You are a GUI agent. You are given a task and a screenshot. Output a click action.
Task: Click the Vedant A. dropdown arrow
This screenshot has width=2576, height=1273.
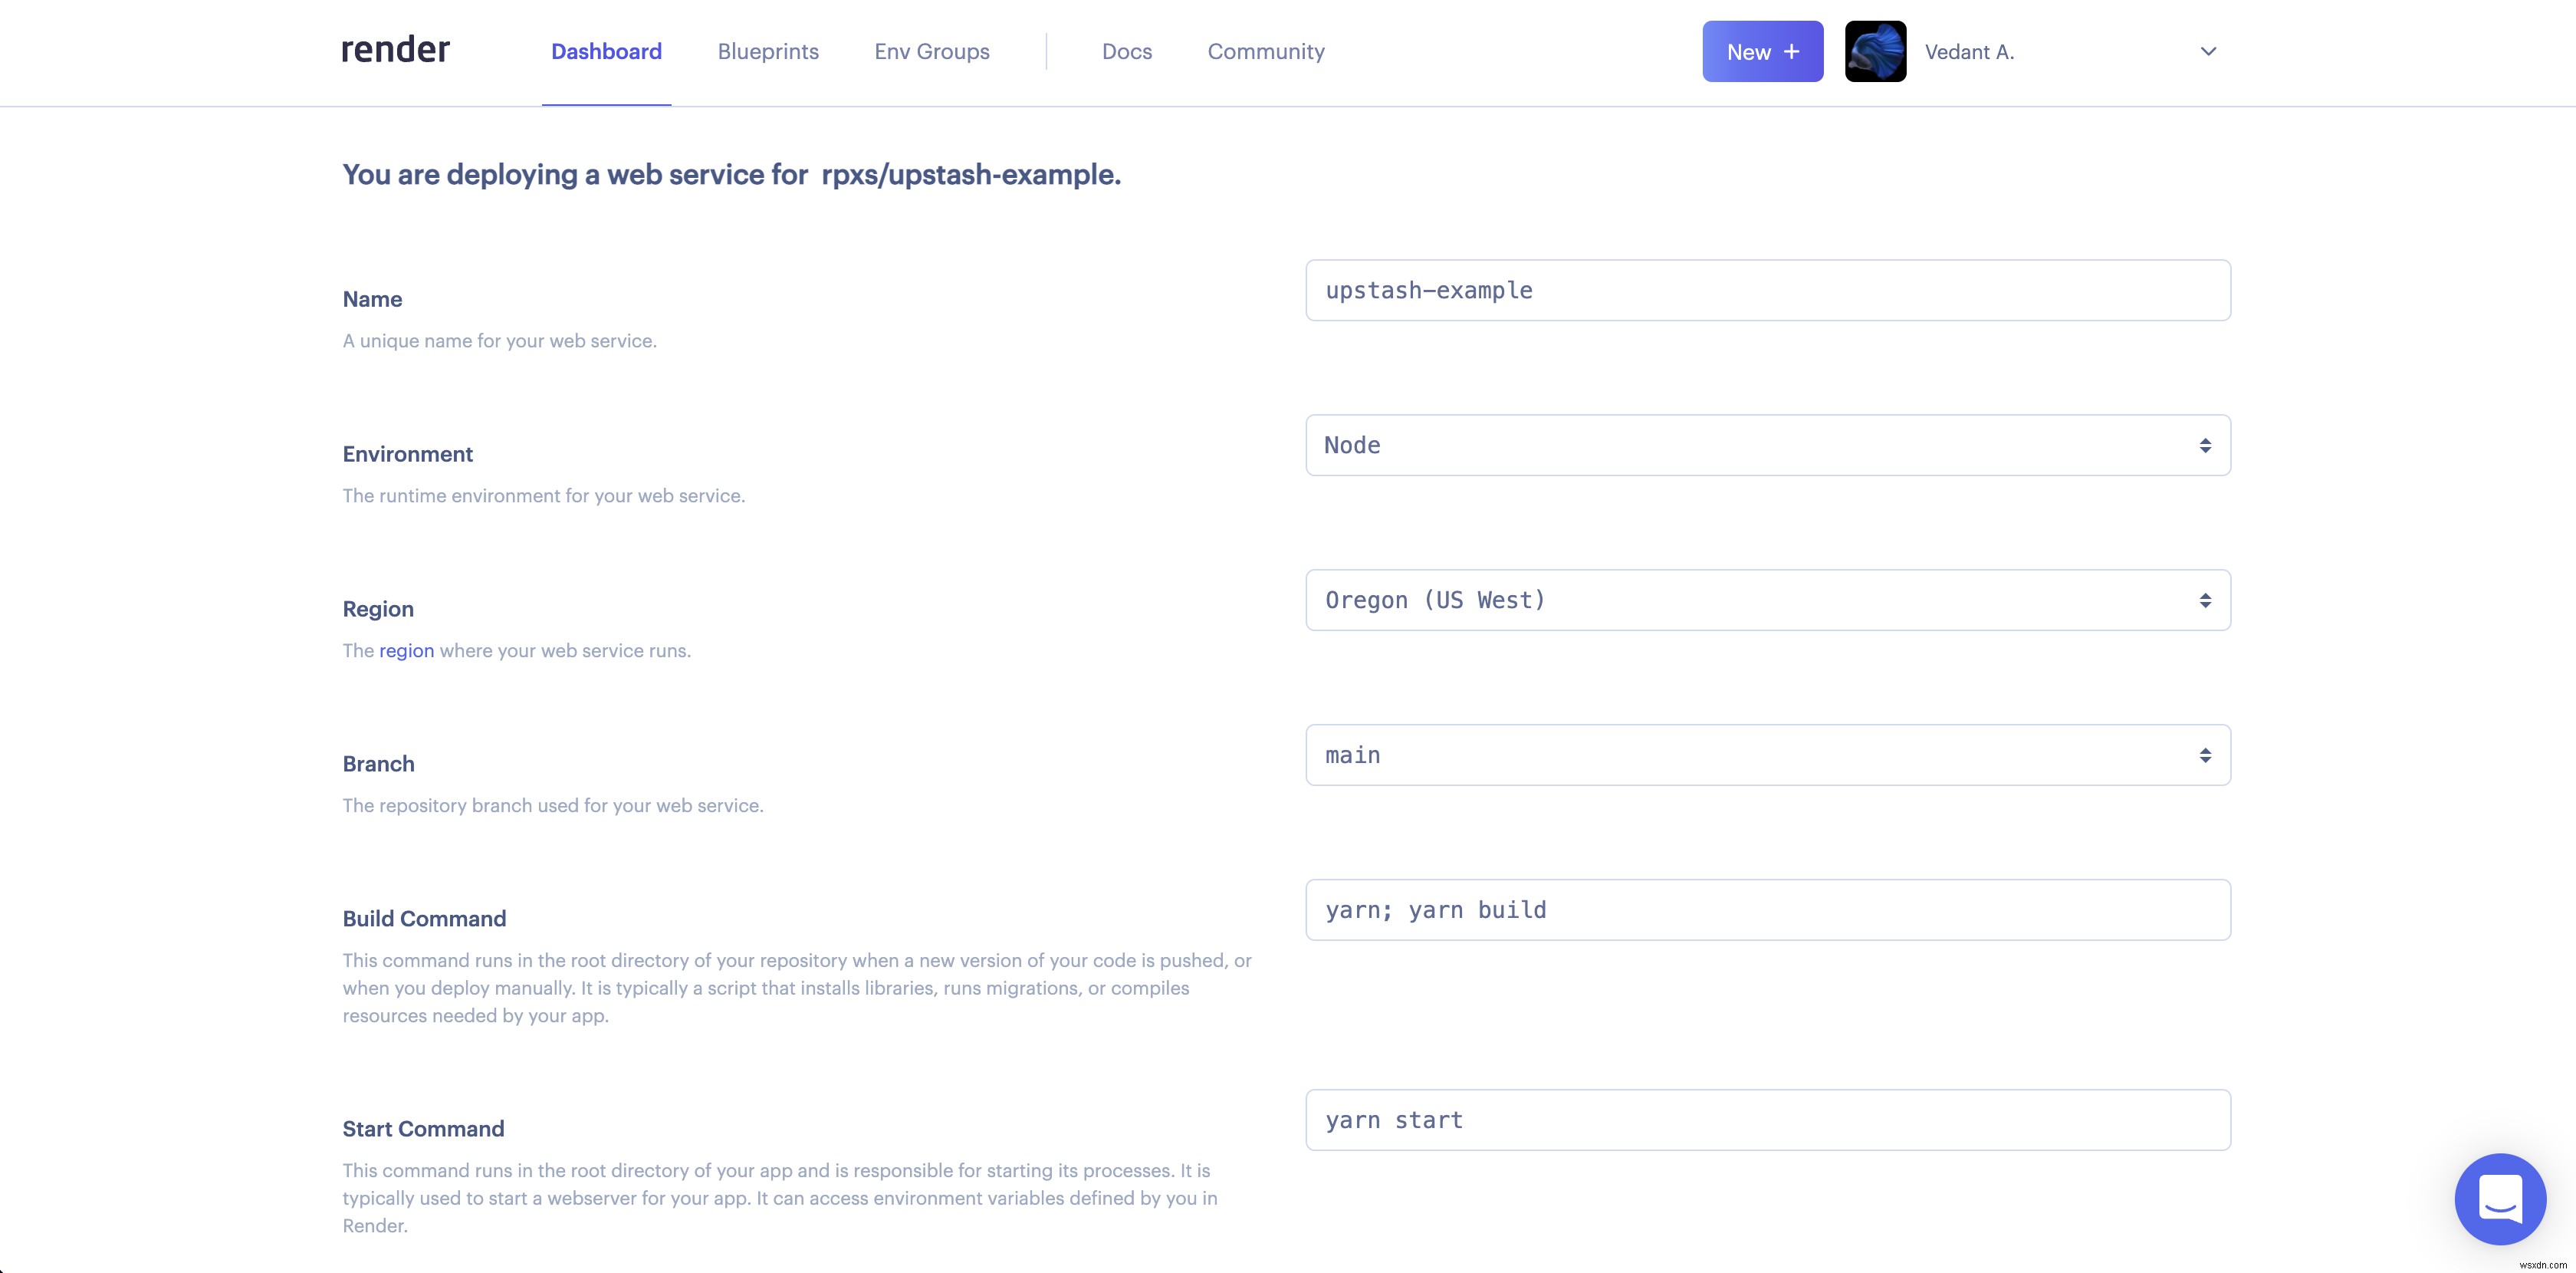pos(2208,51)
